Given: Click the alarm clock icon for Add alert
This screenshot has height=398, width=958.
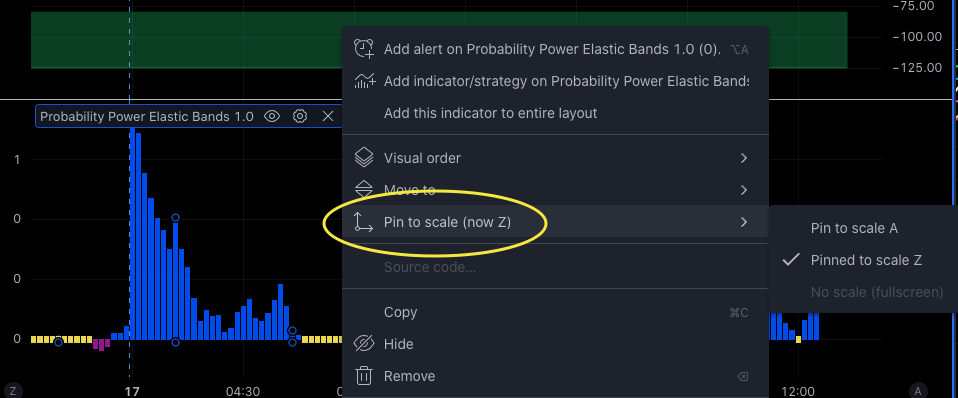Looking at the screenshot, I should (364, 49).
